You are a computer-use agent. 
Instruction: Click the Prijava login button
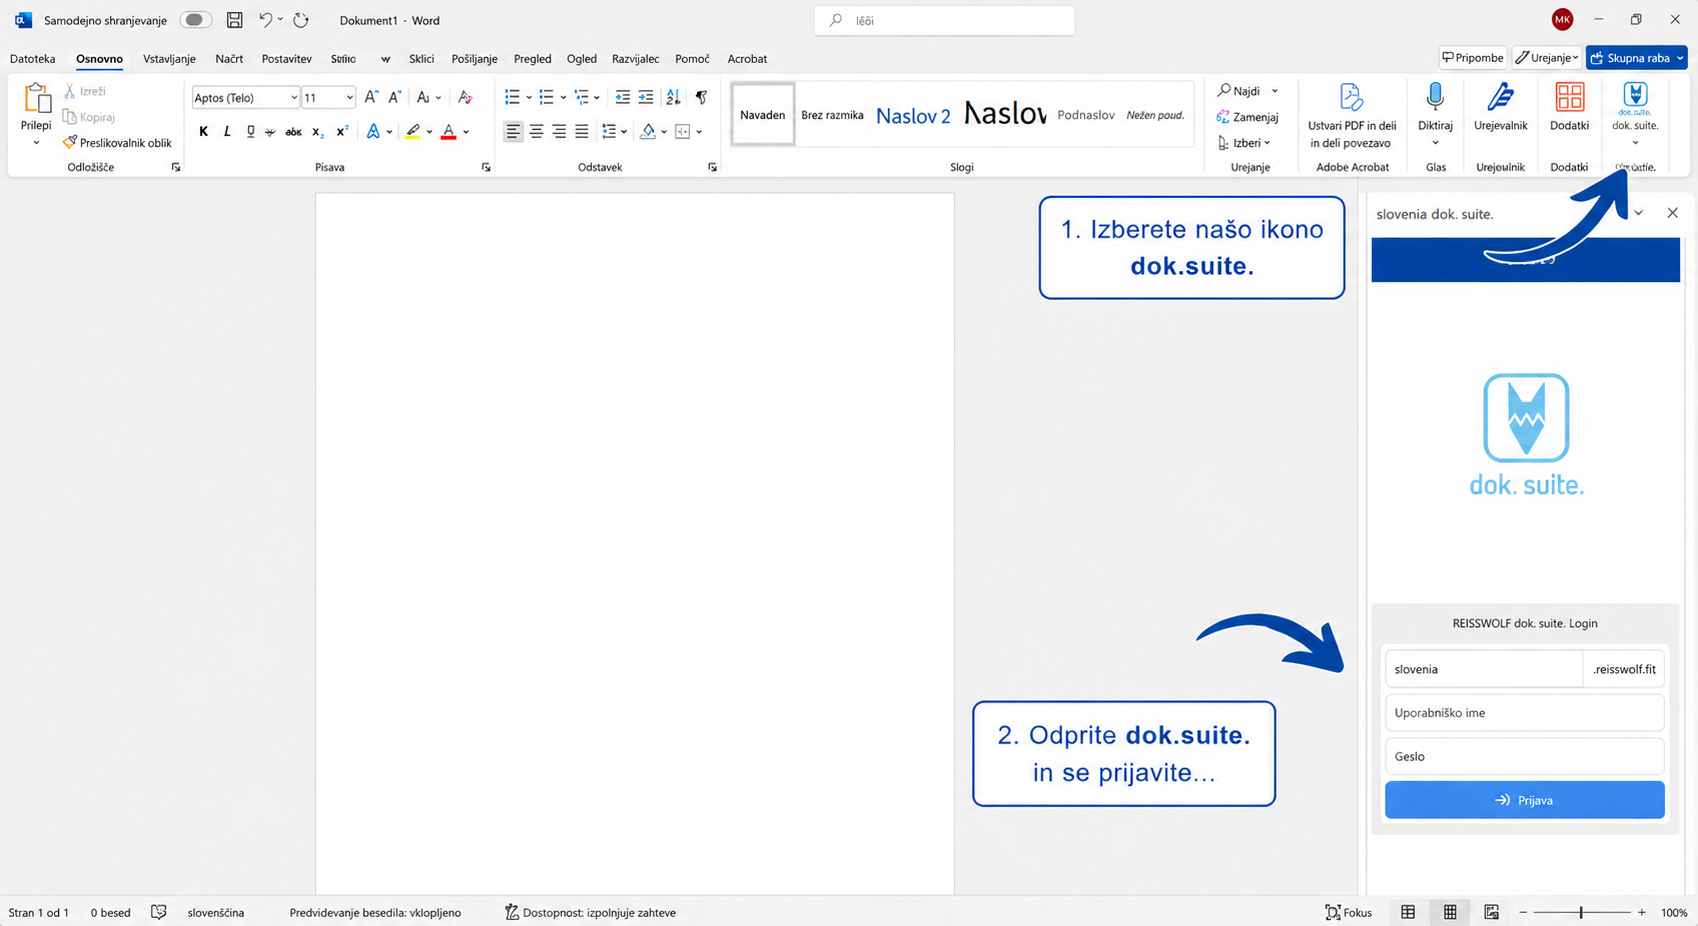point(1524,800)
